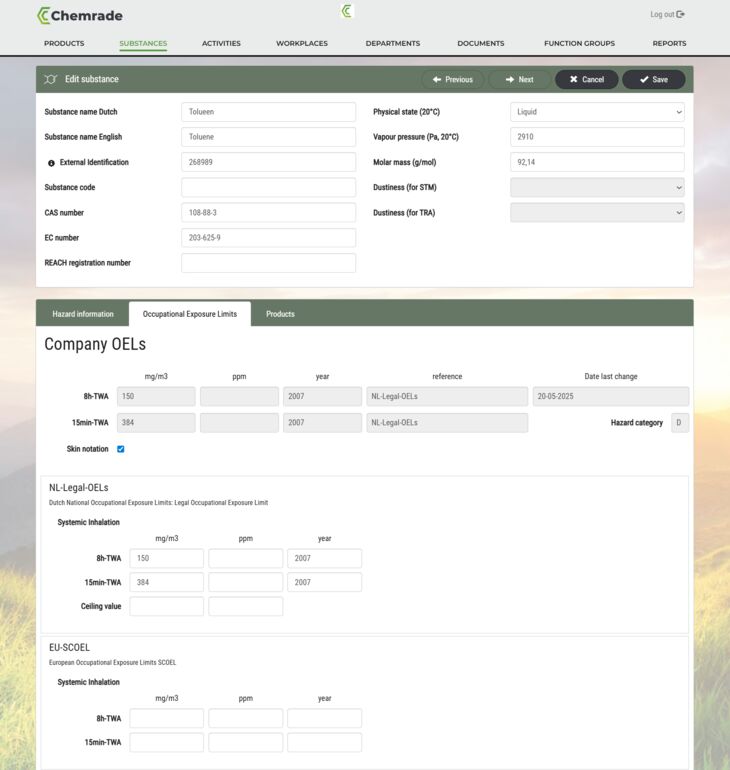Click the Company OELs 8h-TWA reference field
Screen dimensions: 730x770
[x=447, y=396]
